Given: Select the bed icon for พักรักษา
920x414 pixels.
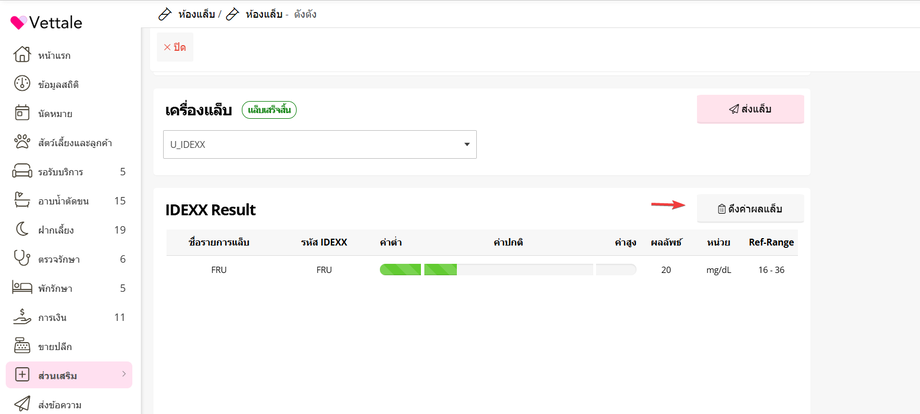Looking at the screenshot, I should point(22,288).
